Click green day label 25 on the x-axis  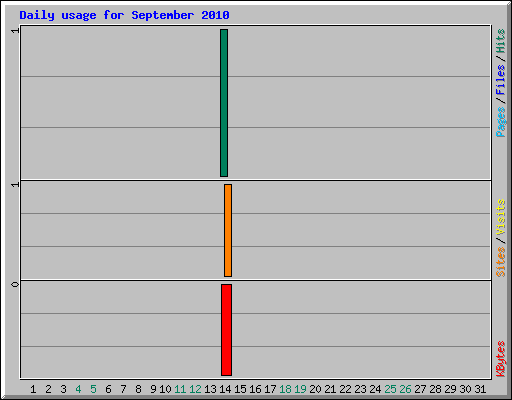tap(390, 389)
